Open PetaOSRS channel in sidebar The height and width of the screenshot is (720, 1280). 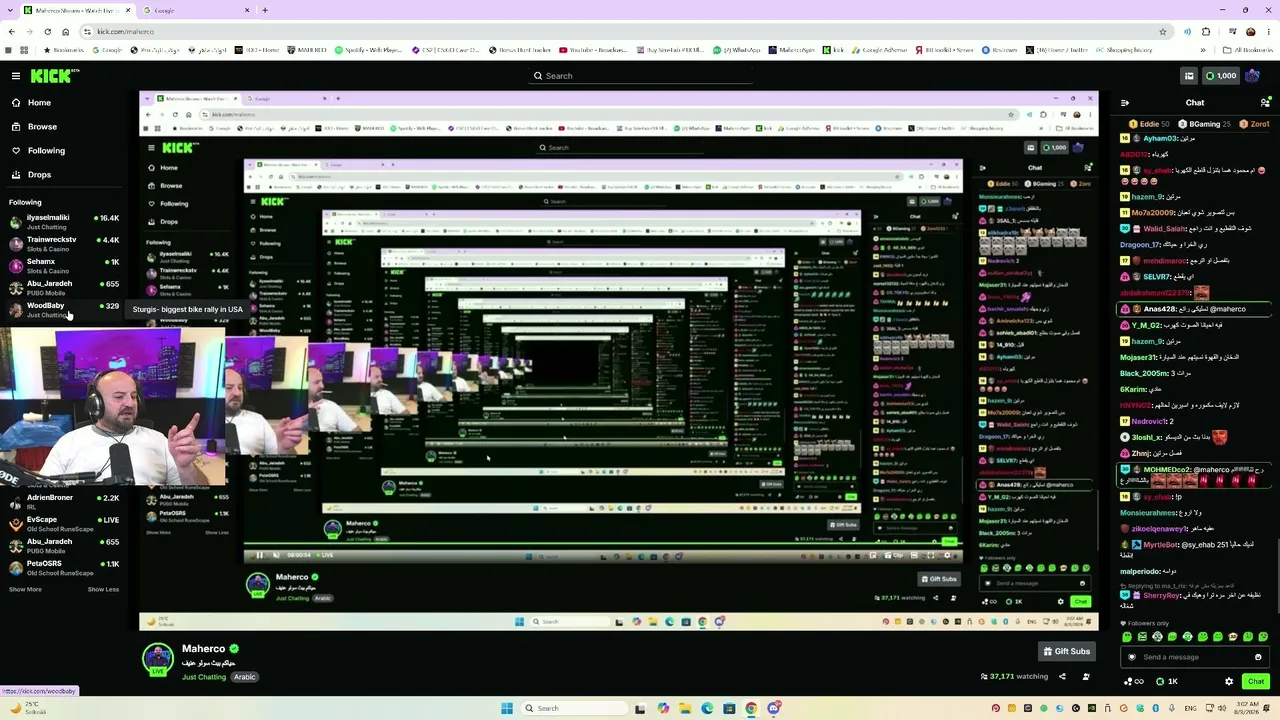(x=64, y=568)
